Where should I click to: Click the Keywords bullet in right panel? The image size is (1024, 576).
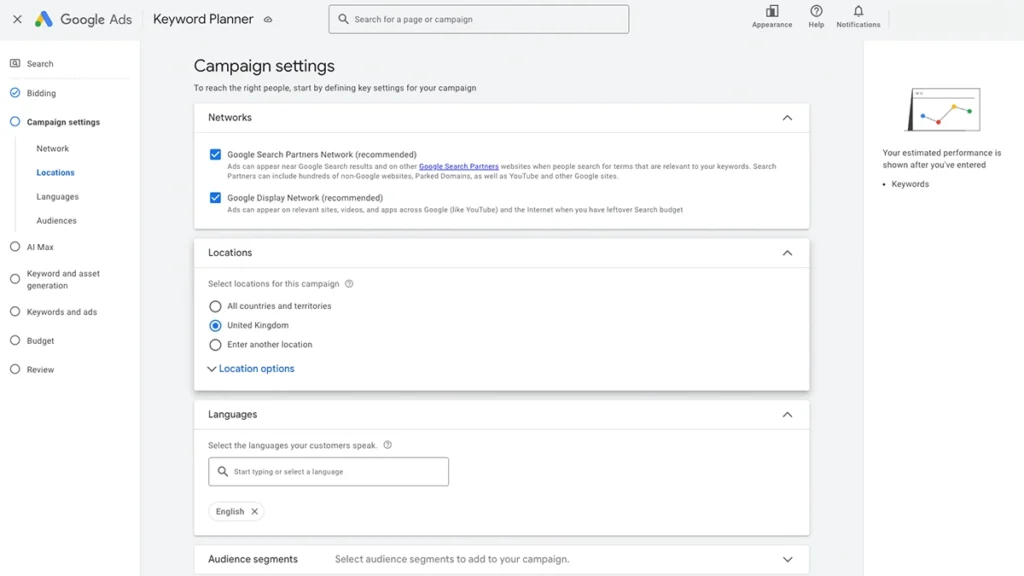[910, 184]
